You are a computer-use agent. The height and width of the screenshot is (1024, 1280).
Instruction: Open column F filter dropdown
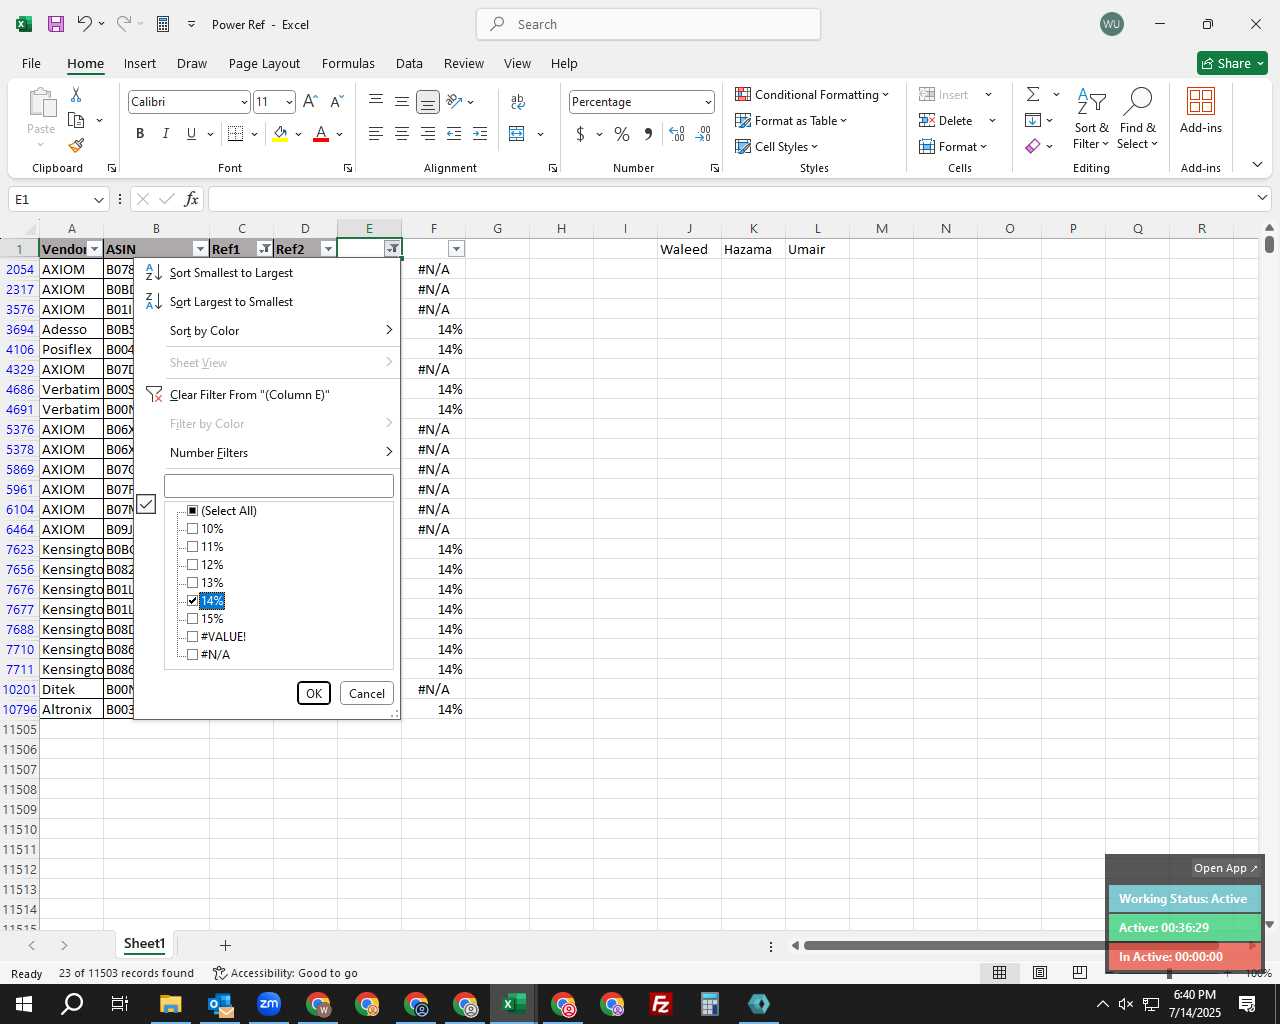[456, 249]
